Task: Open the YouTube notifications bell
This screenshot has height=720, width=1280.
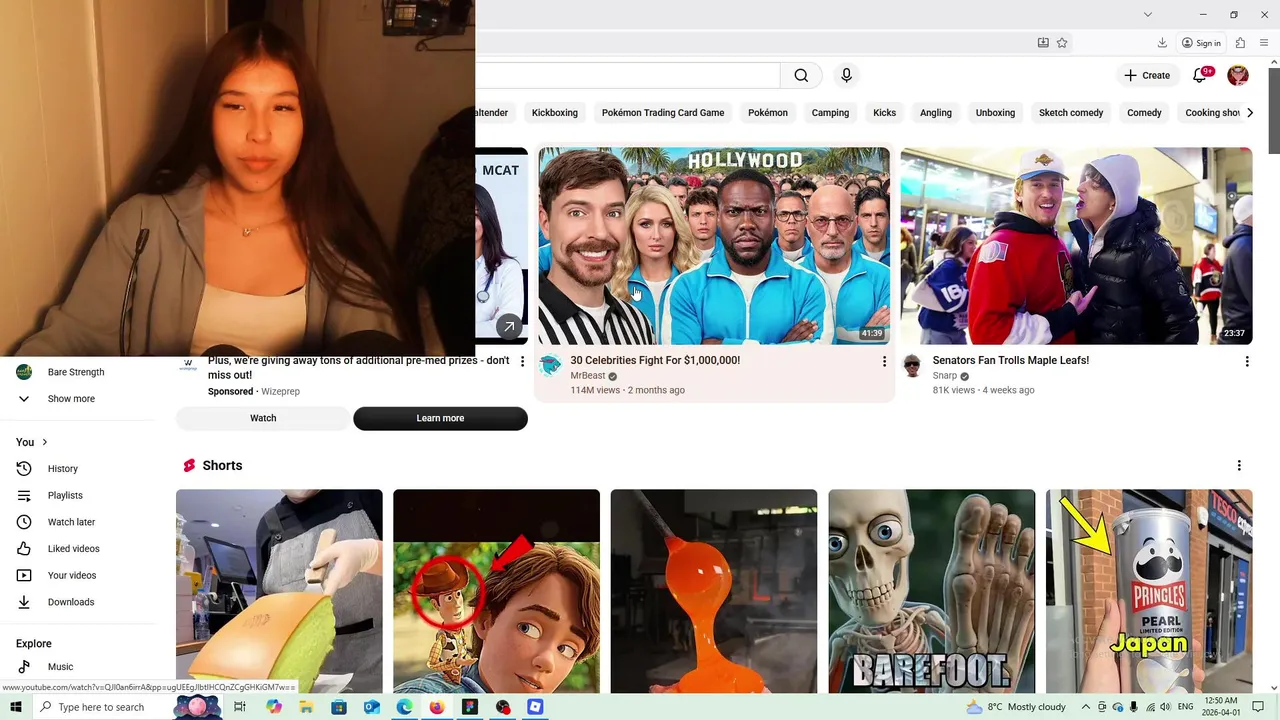Action: tap(1200, 75)
